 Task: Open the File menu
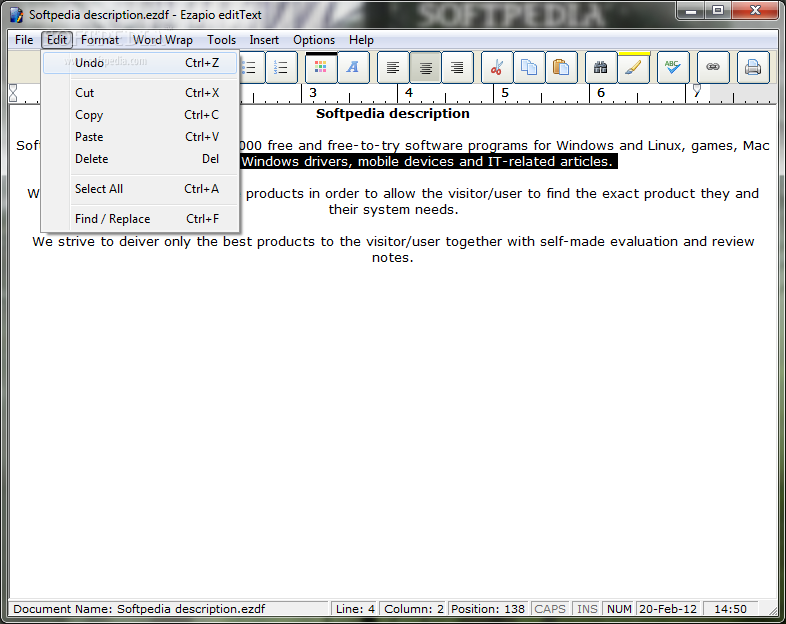(x=24, y=40)
